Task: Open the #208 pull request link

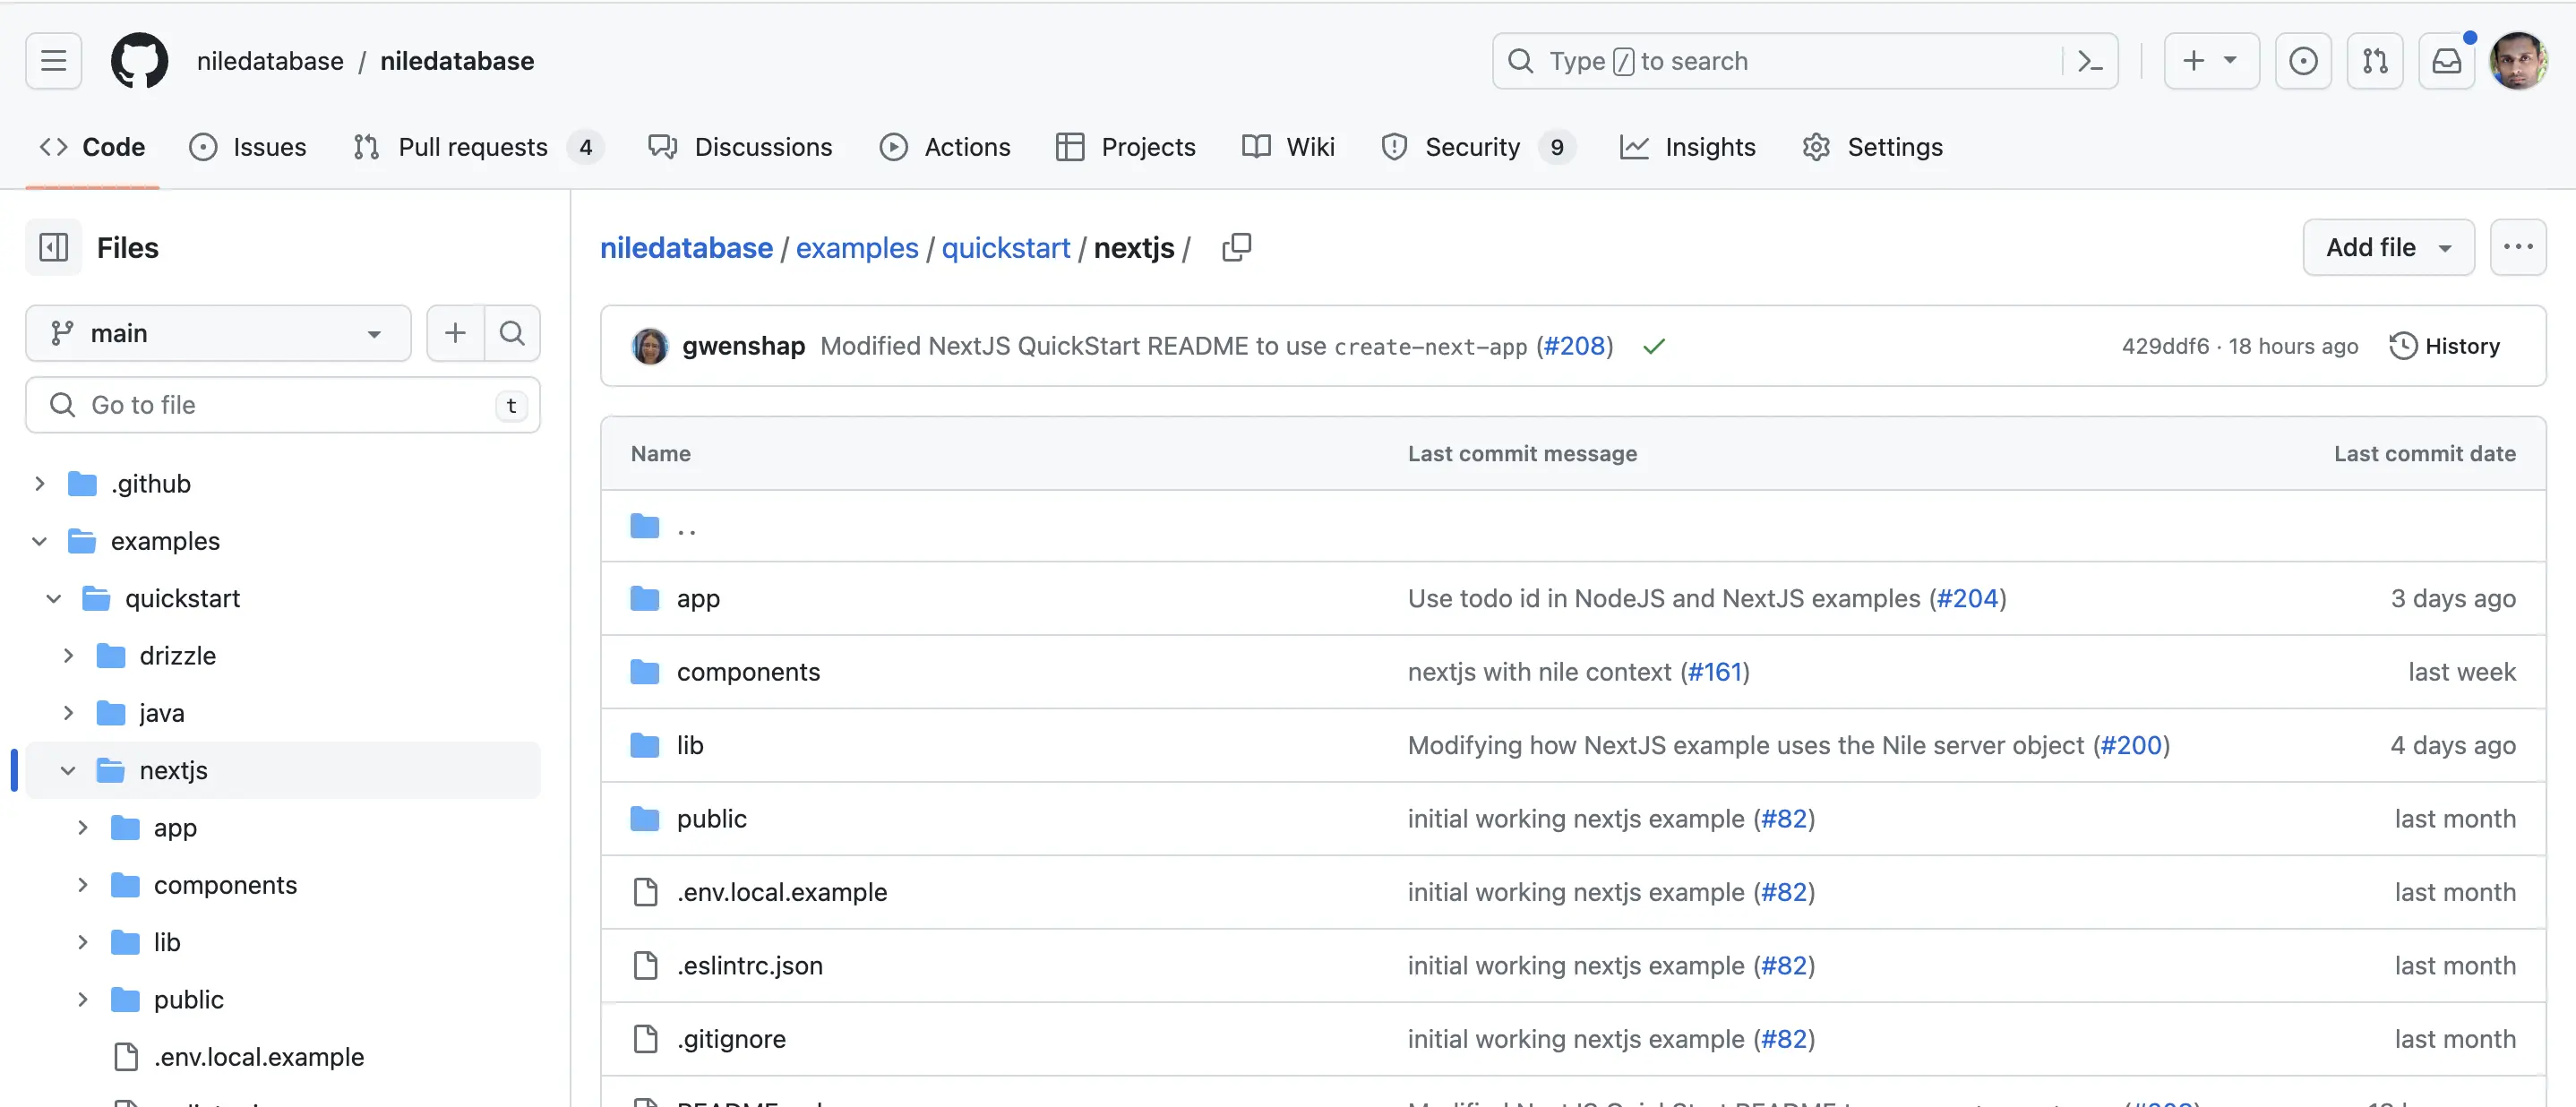Action: click(x=1574, y=346)
